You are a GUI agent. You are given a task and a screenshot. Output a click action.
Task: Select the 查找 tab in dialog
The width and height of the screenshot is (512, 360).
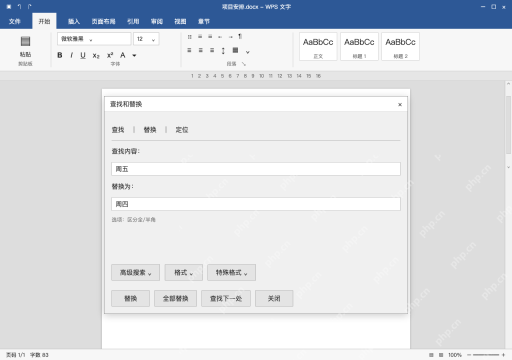(x=118, y=130)
